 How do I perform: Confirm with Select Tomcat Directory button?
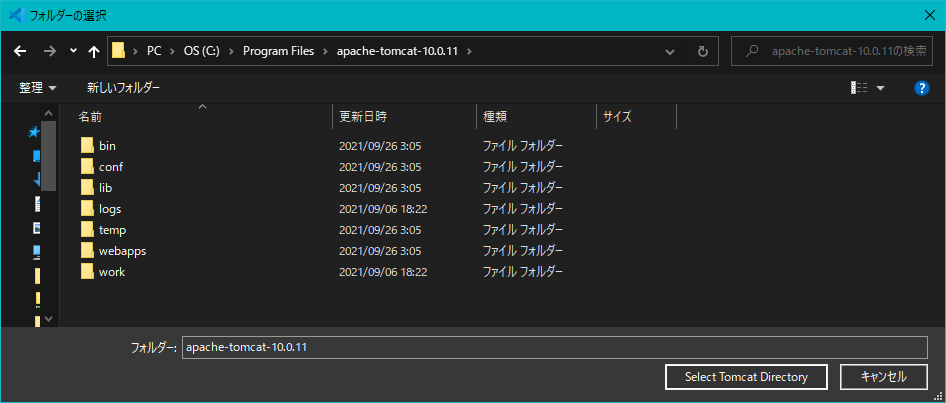point(746,377)
